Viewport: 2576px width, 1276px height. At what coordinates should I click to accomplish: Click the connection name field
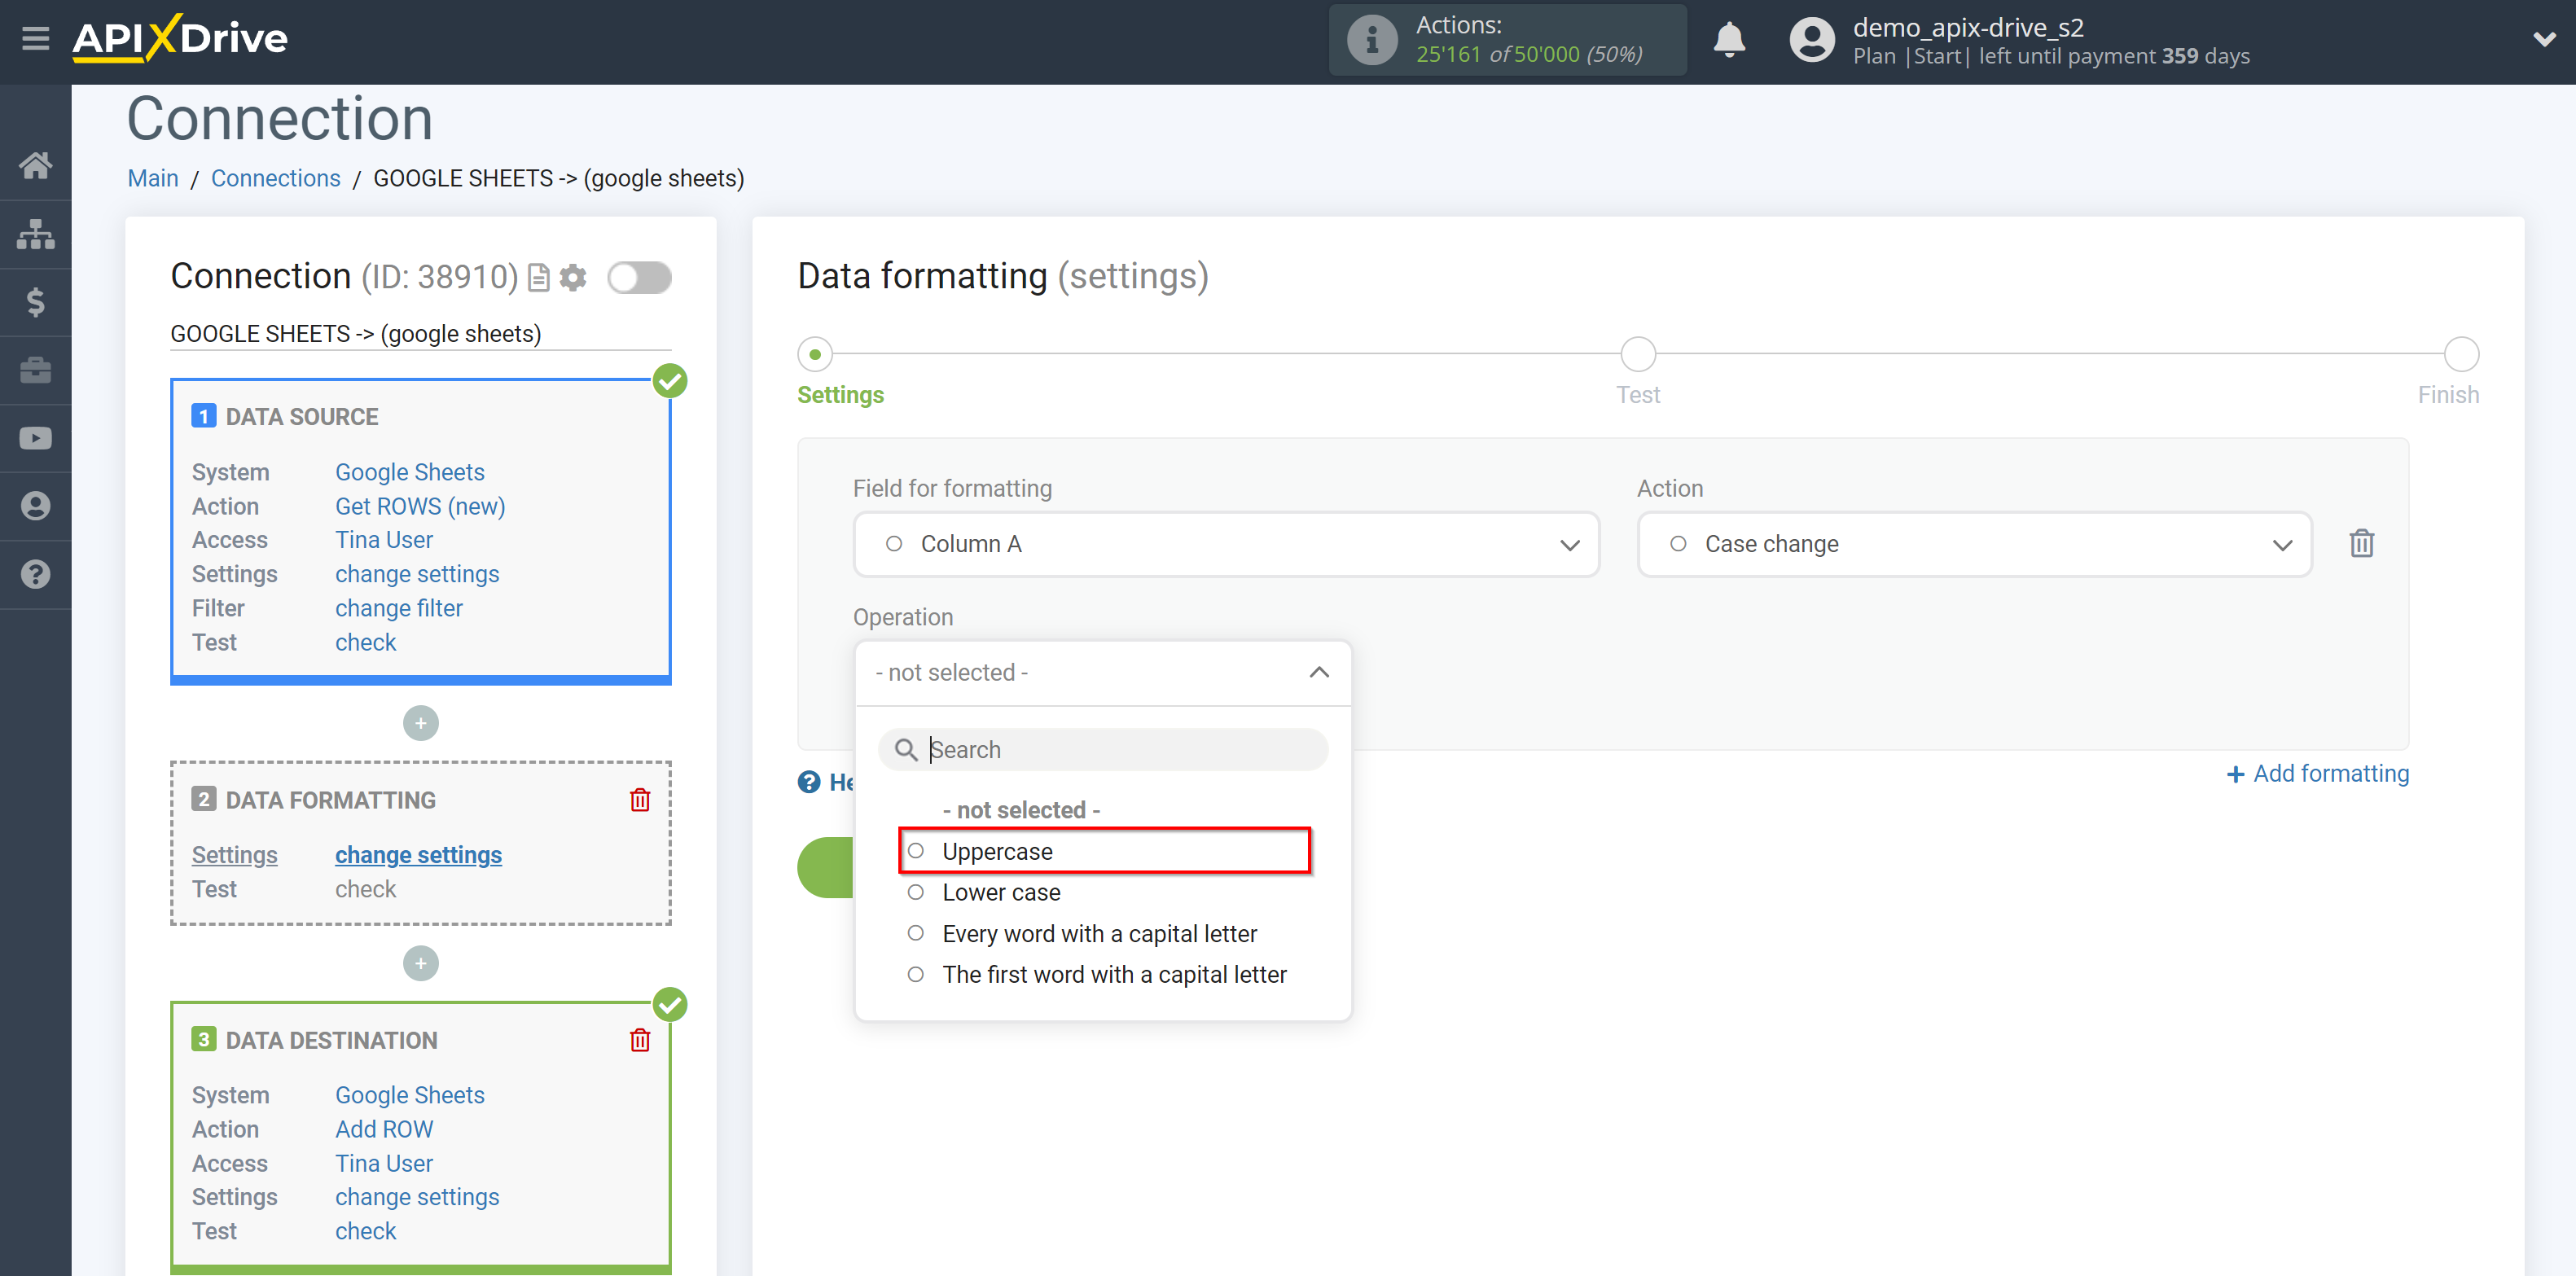click(420, 333)
